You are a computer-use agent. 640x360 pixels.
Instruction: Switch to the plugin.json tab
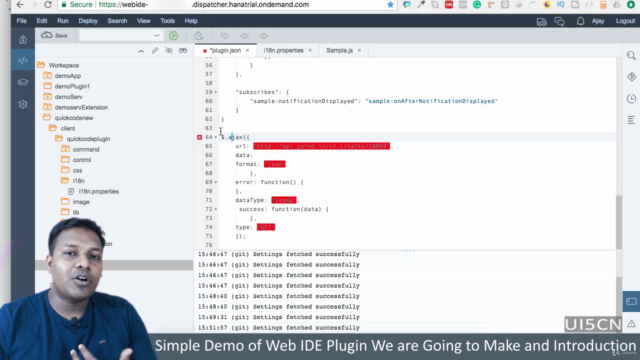[225, 51]
